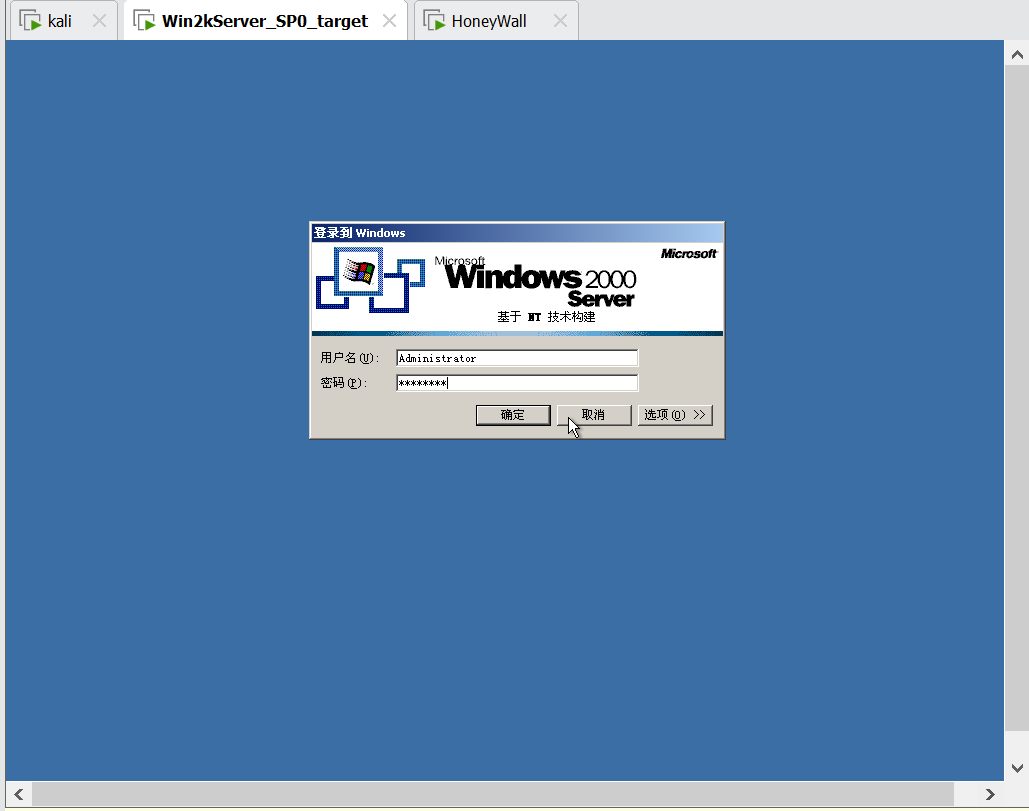Close the kali tab
Screen dimensions: 1029x811
[99, 21]
